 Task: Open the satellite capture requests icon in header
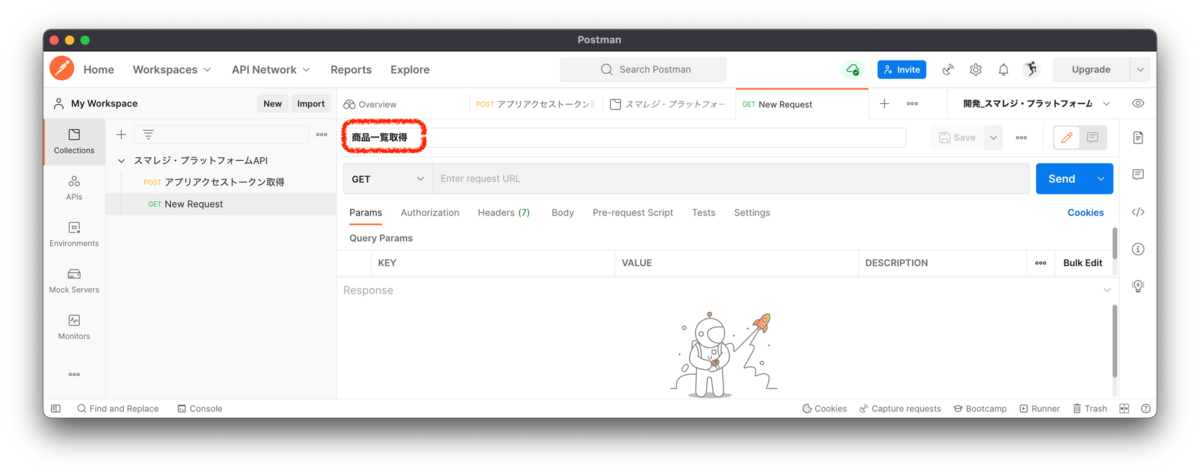click(x=948, y=69)
